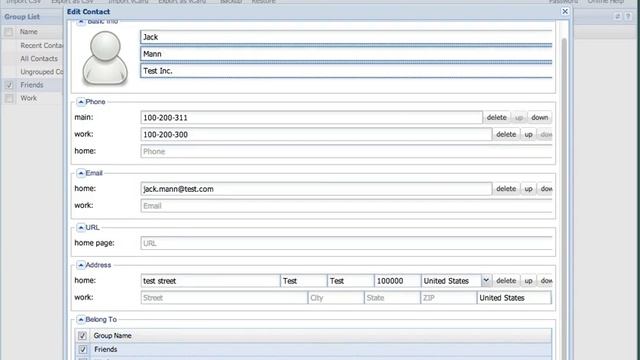This screenshot has height=360, width=640.
Task: Move the work phone number up
Action: [x=528, y=134]
